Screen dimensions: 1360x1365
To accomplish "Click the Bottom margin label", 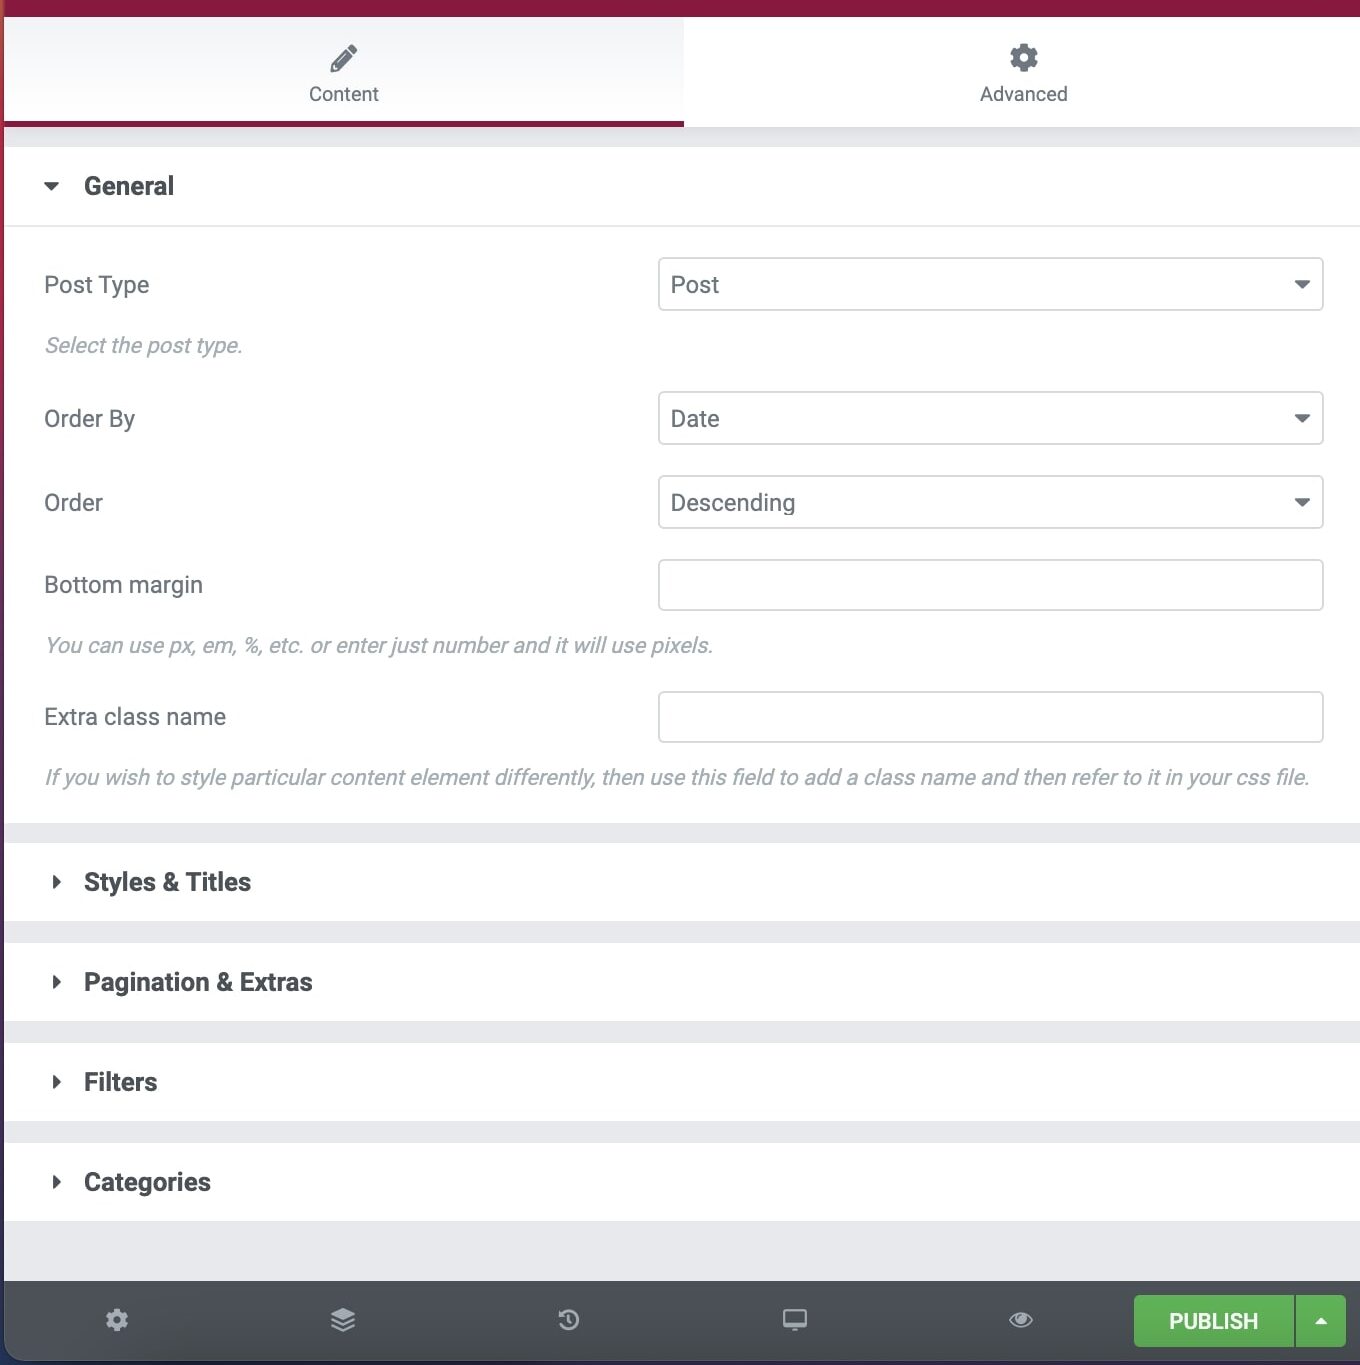I will tap(123, 585).
